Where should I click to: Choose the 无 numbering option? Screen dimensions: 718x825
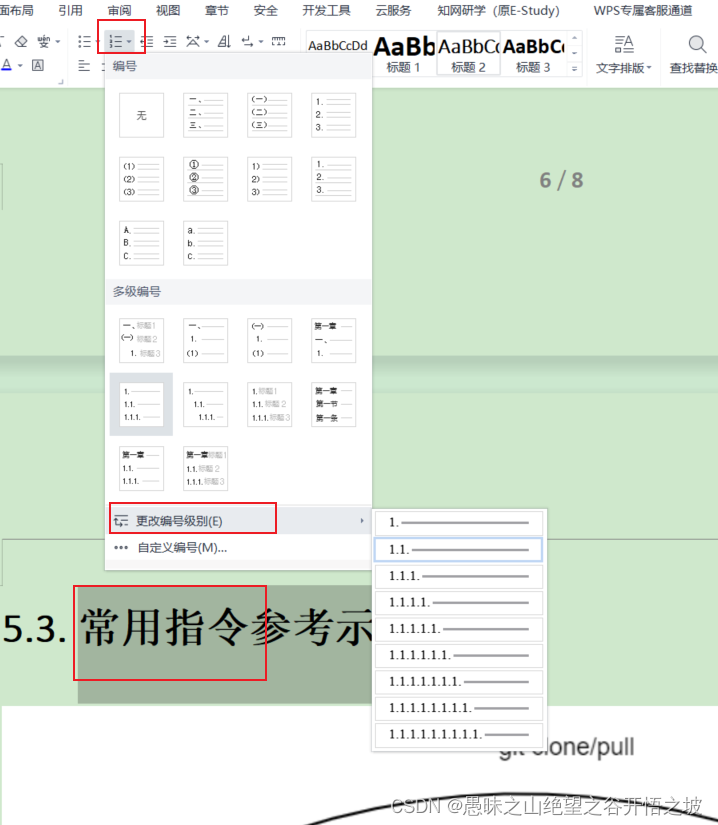[x=141, y=115]
